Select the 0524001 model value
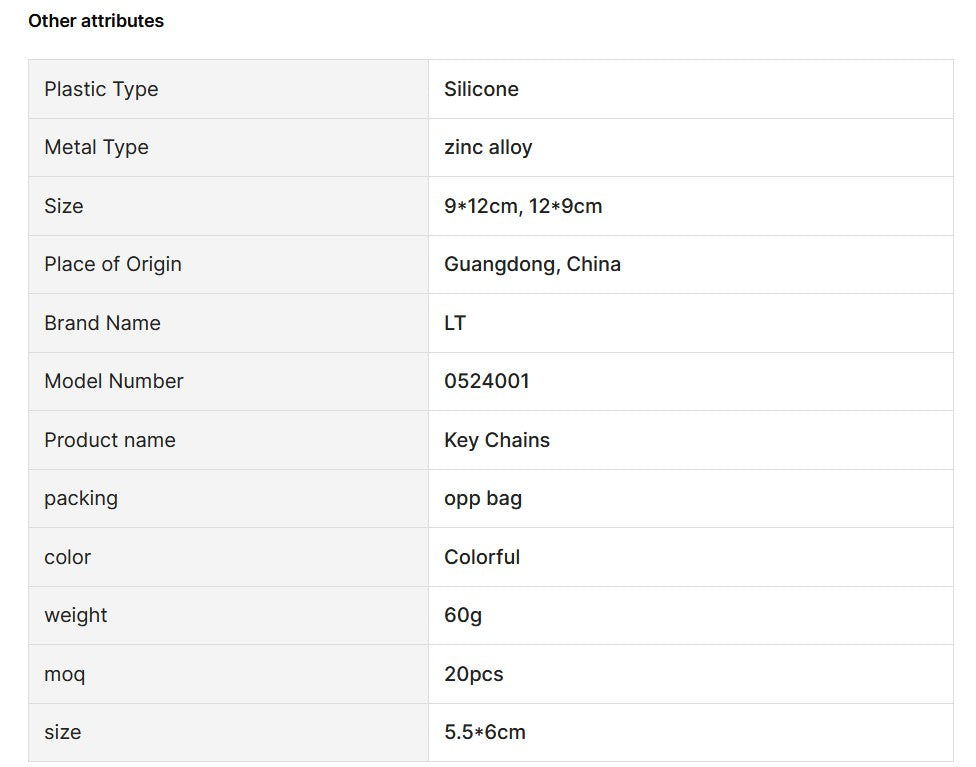The height and width of the screenshot is (767, 976). coord(487,381)
